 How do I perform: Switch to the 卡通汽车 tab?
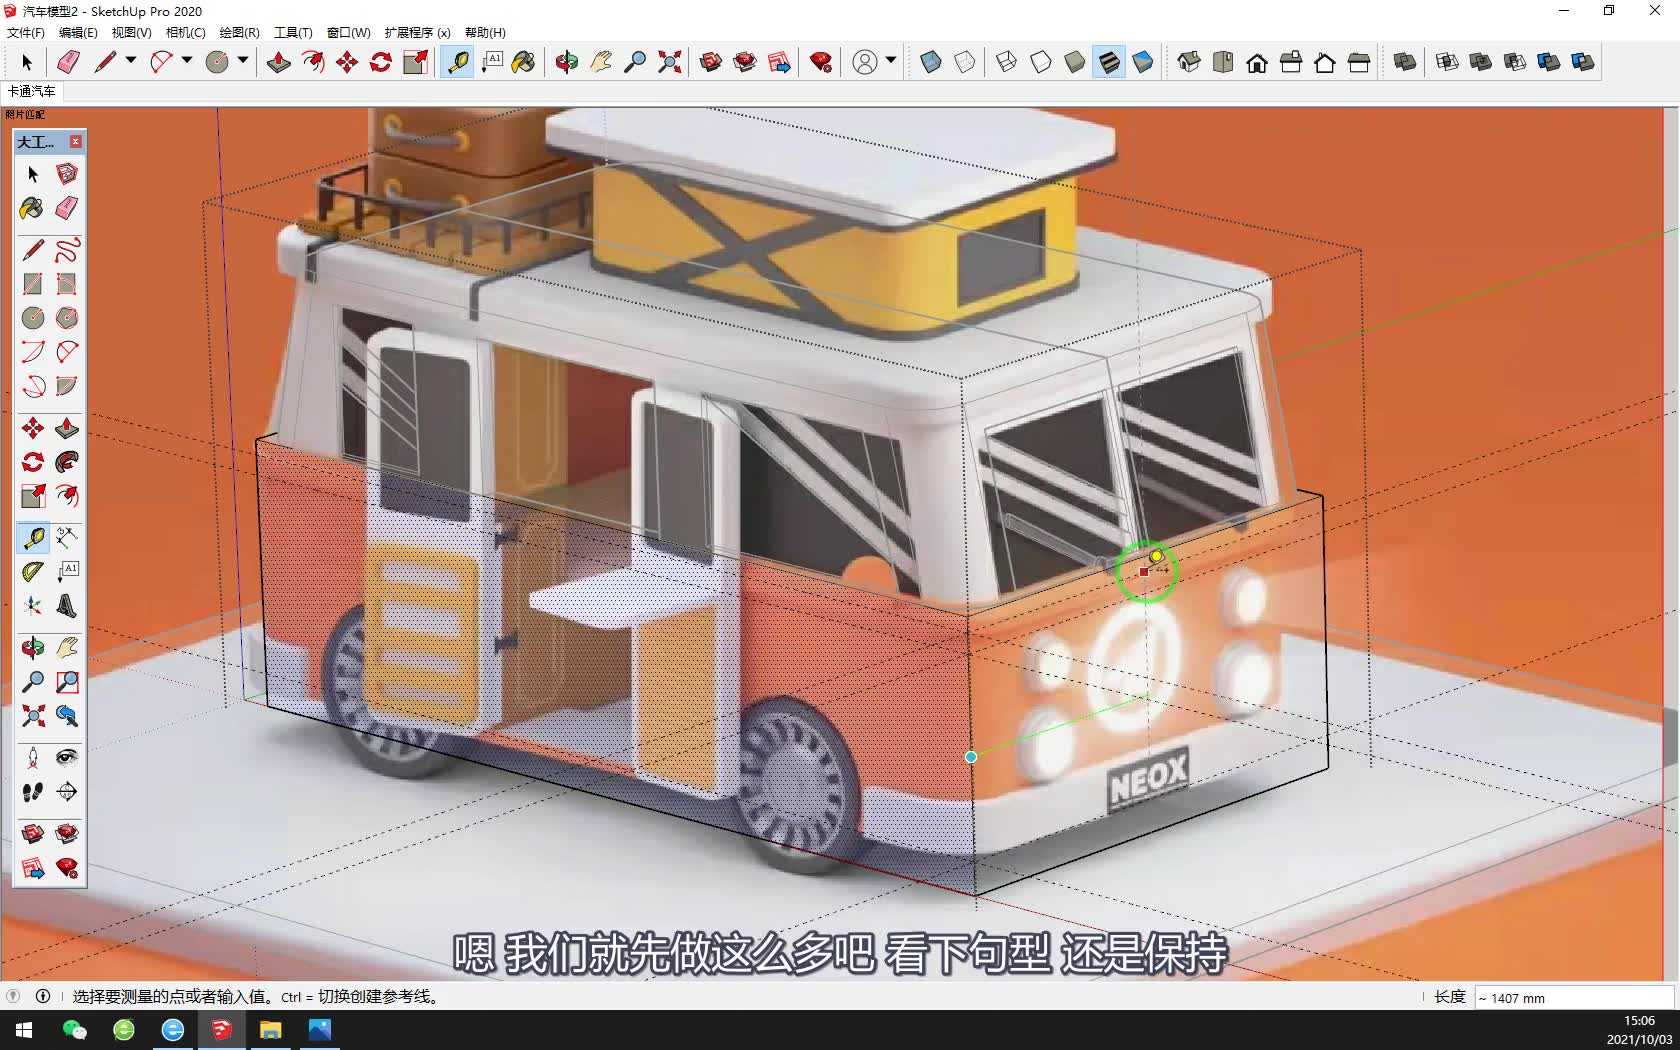click(32, 91)
